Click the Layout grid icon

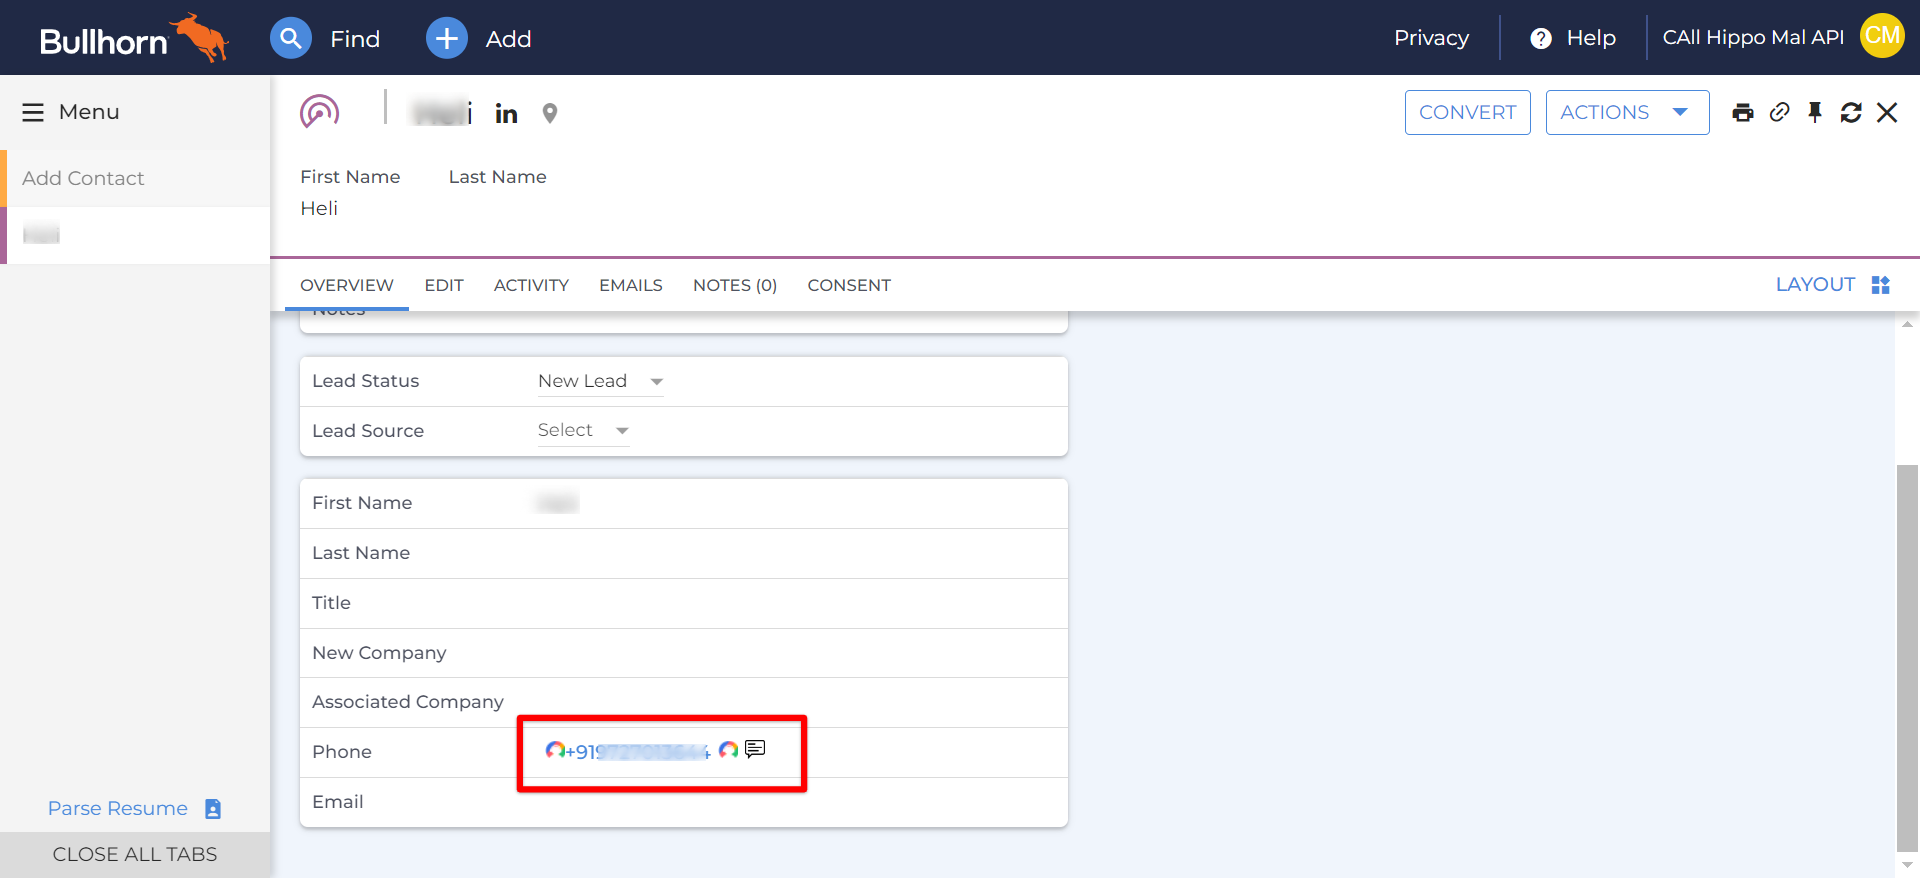pyautogui.click(x=1881, y=285)
